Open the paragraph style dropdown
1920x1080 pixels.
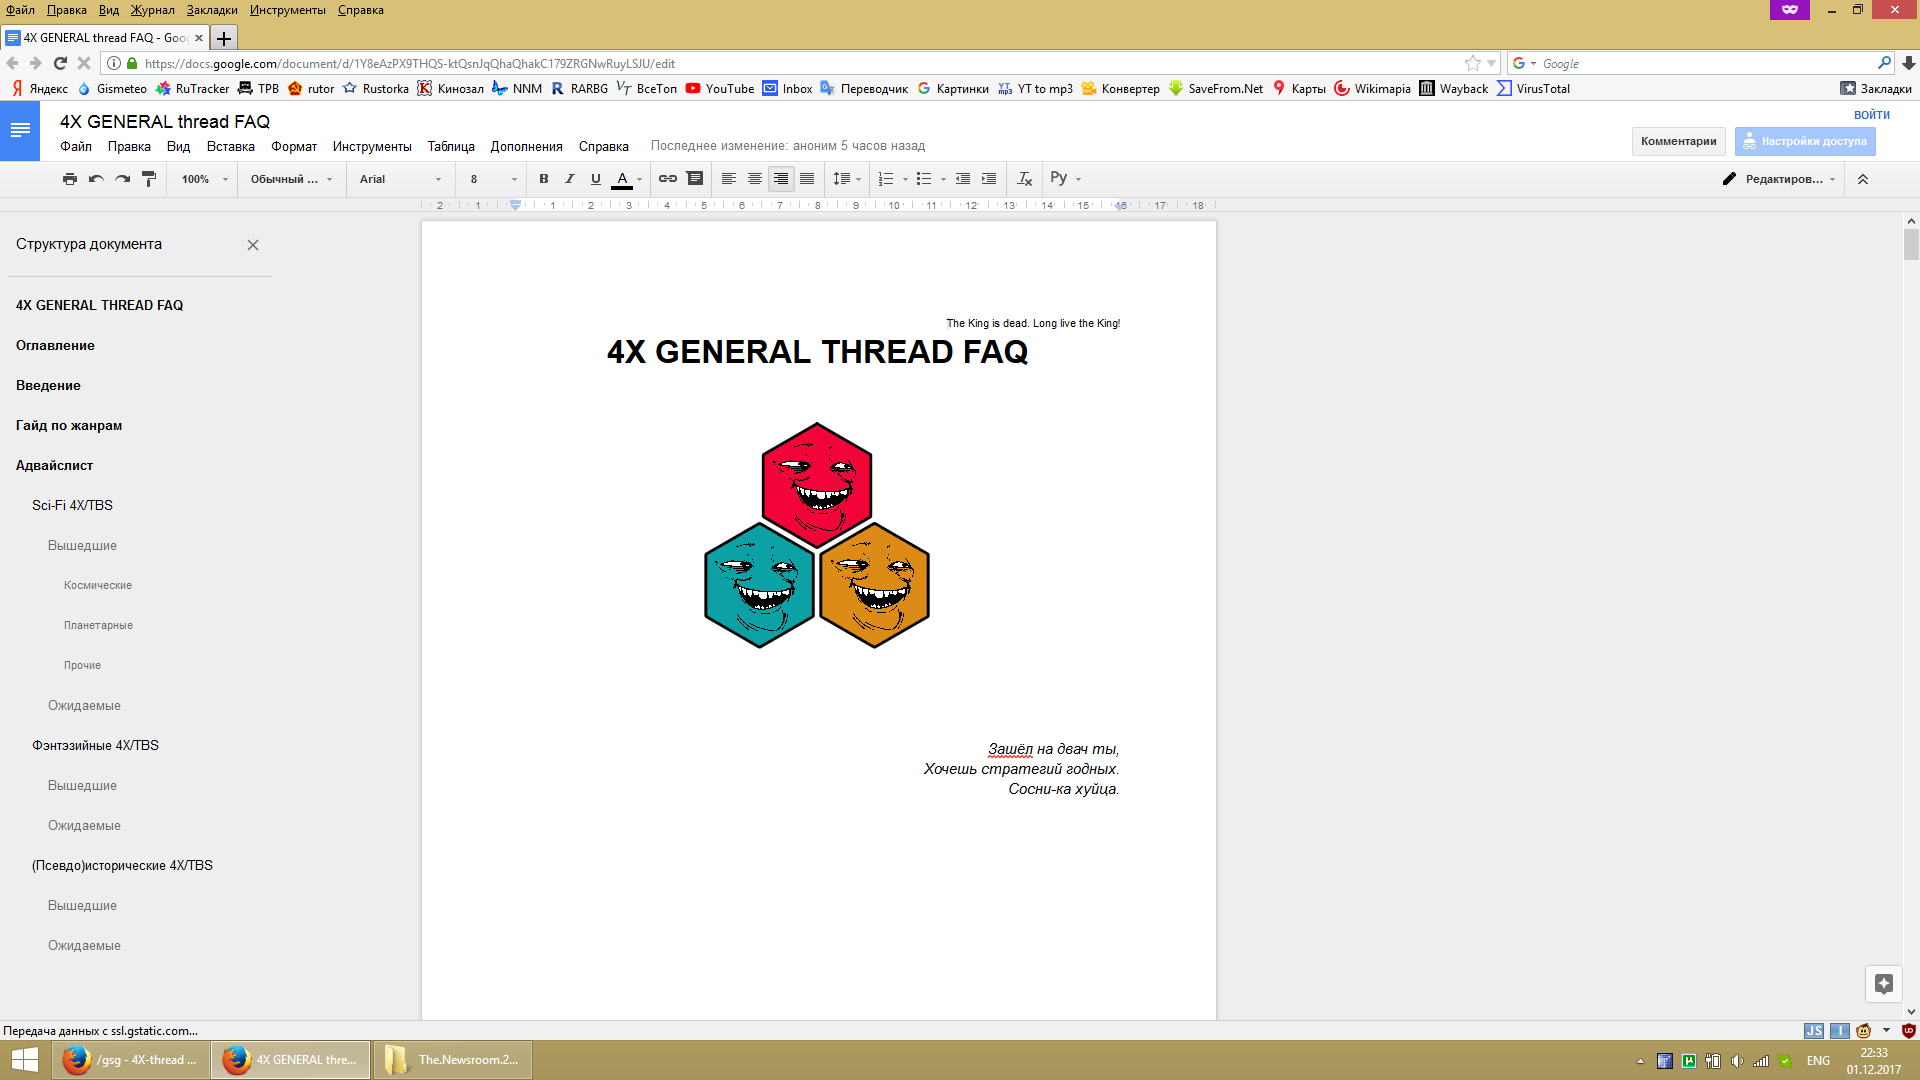tap(291, 179)
